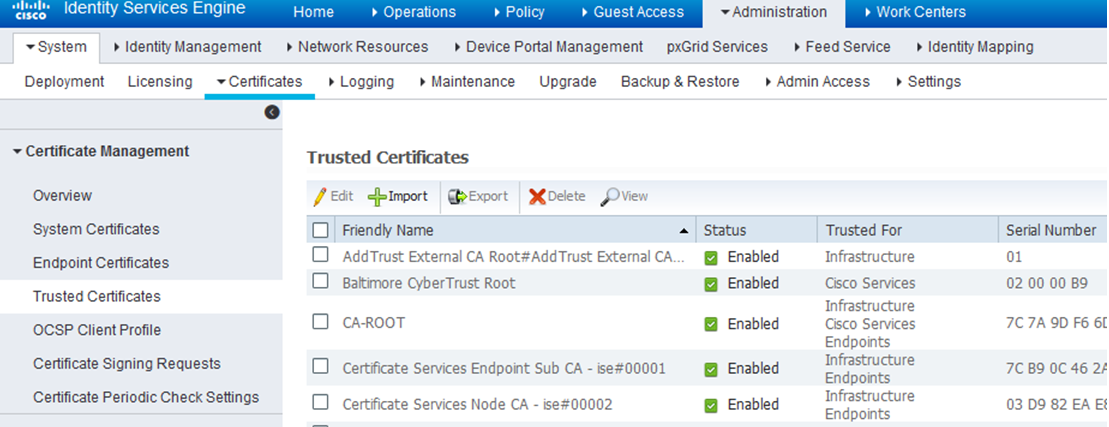This screenshot has height=427, width=1109.
Task: Open System Certificates in the sidebar
Action: tap(96, 230)
